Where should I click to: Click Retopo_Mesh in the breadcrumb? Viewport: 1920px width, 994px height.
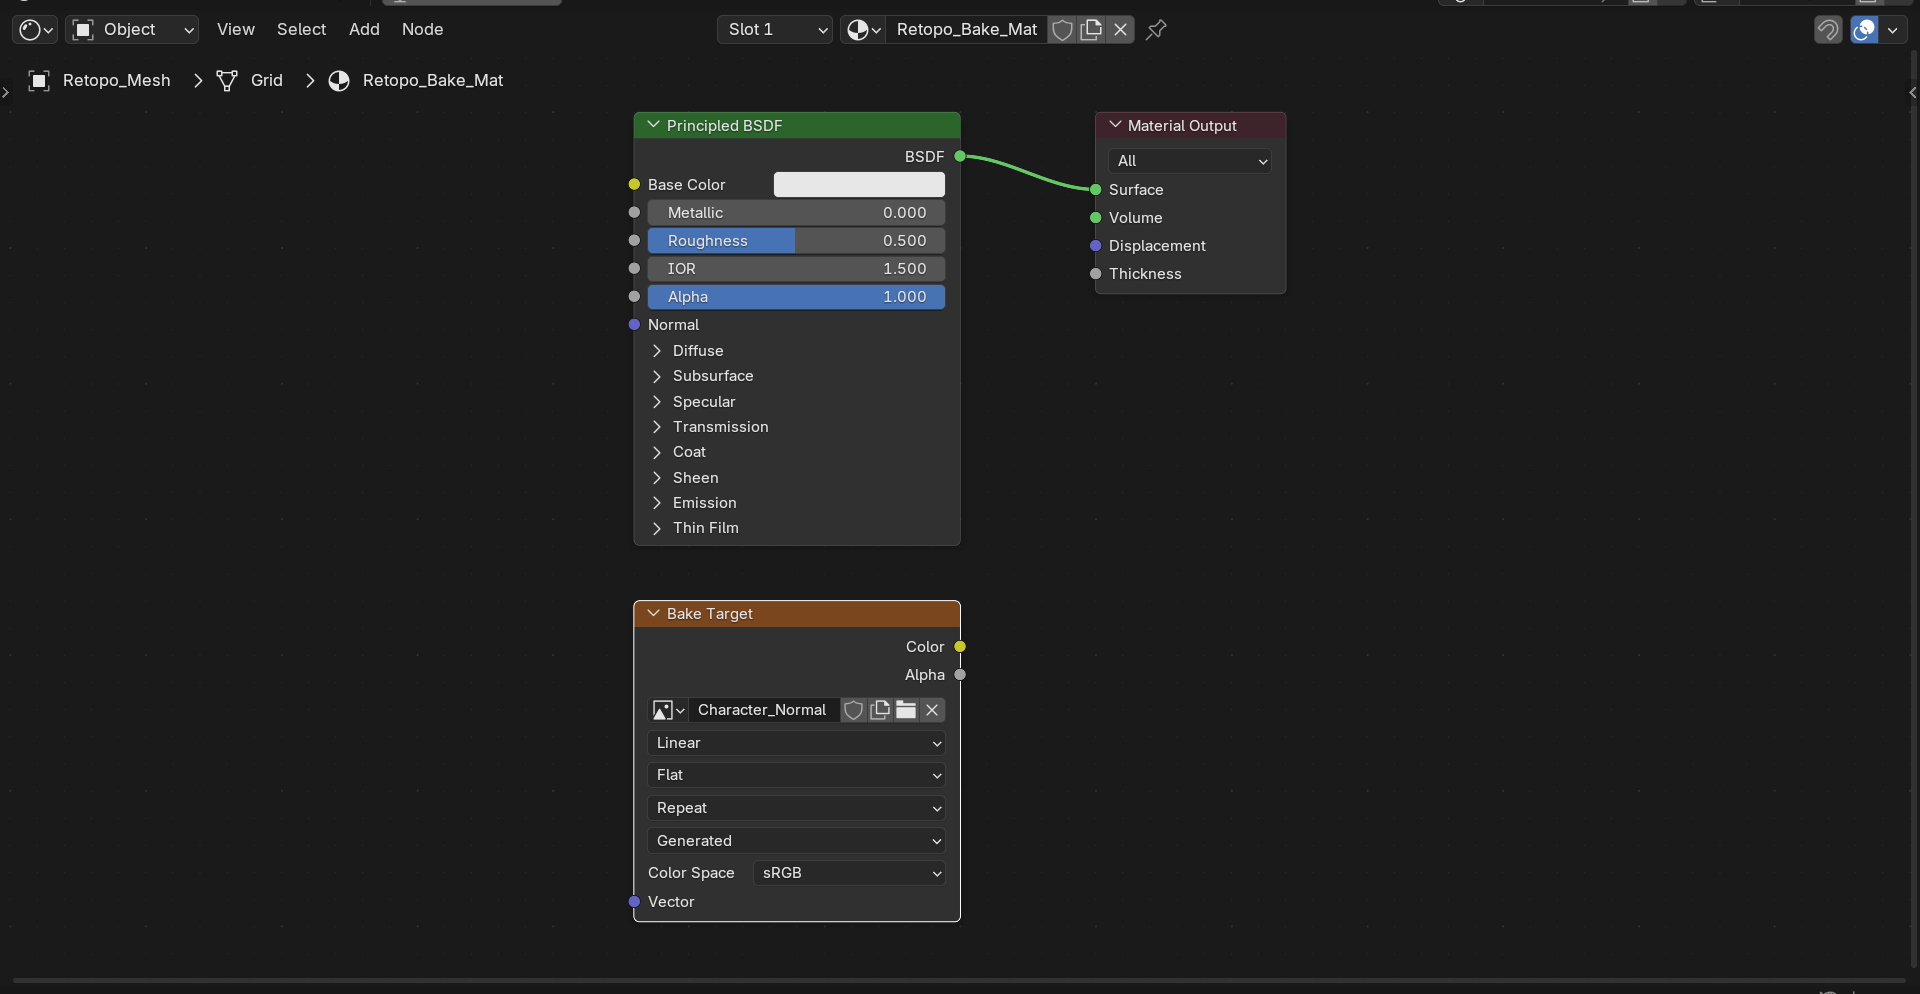click(x=117, y=81)
